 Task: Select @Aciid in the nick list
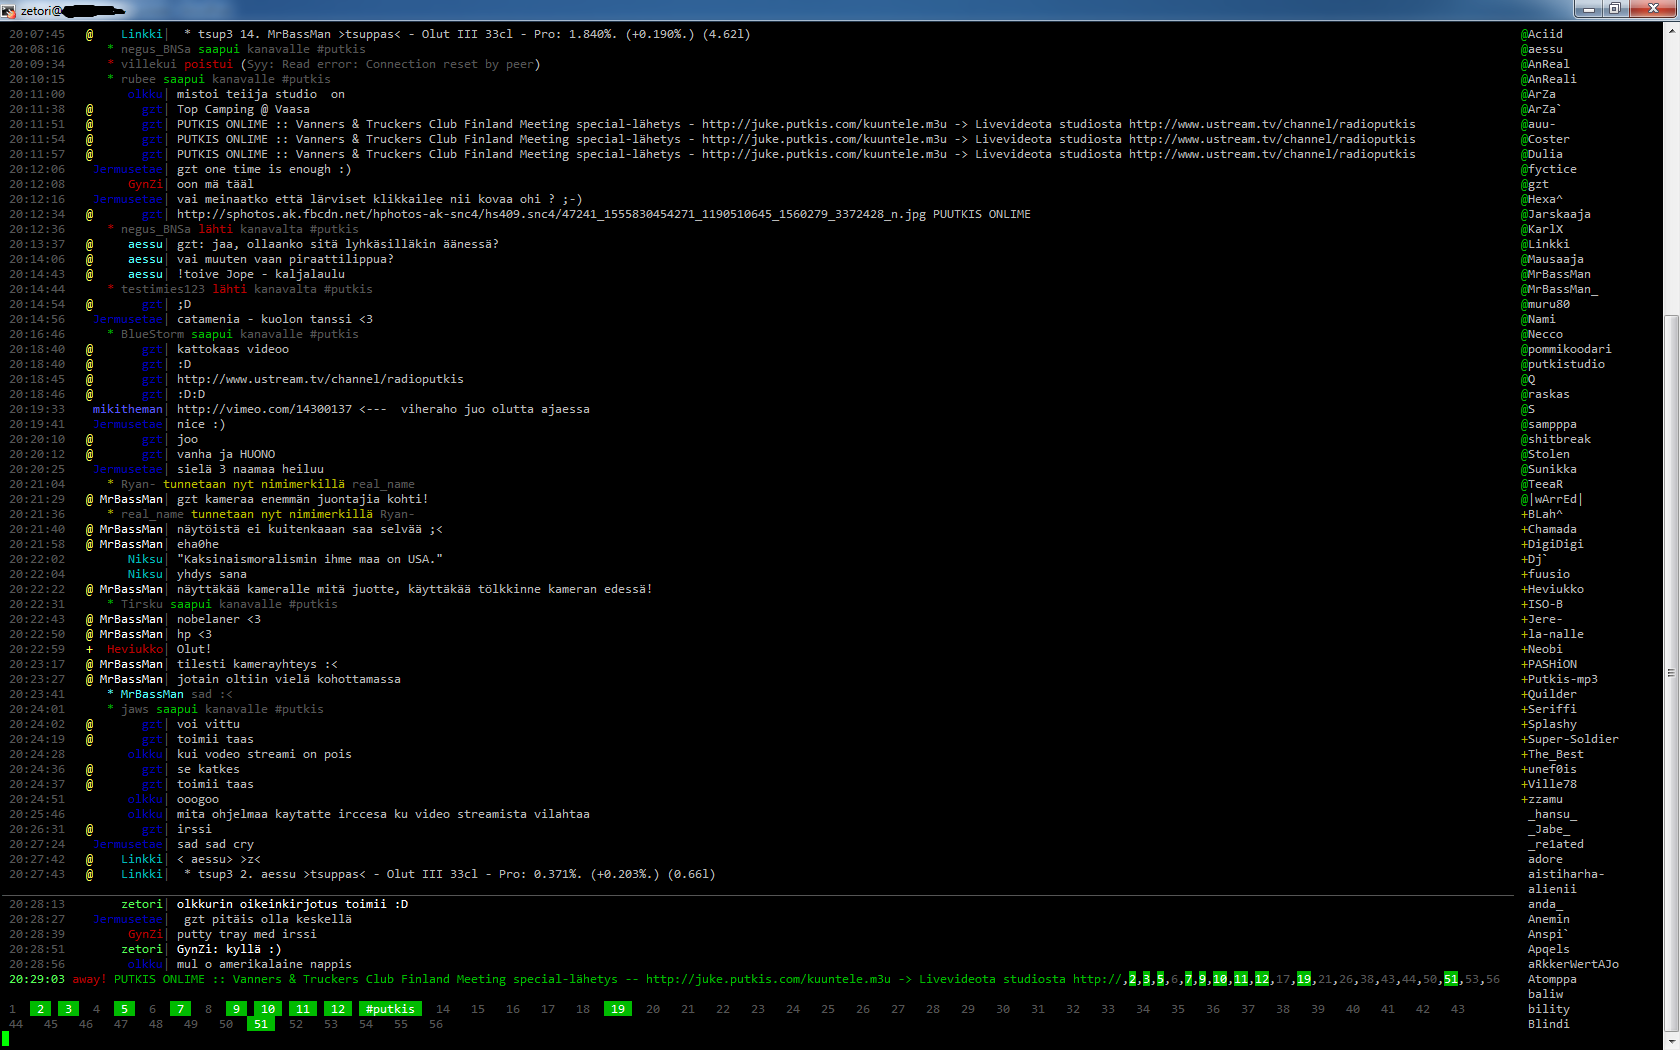(1541, 34)
